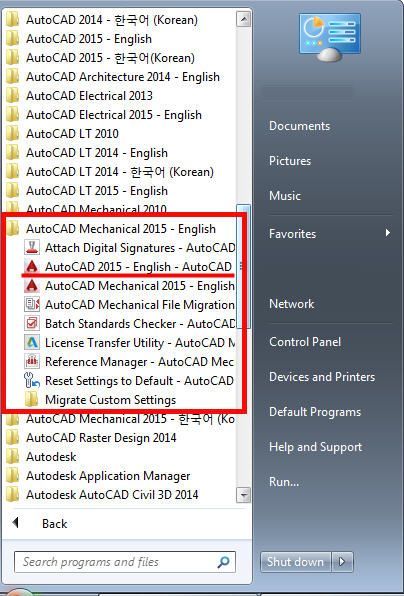Click the folder icon beside AutoCAD Electrical 2013
This screenshot has height=596, width=404.
coord(13,95)
